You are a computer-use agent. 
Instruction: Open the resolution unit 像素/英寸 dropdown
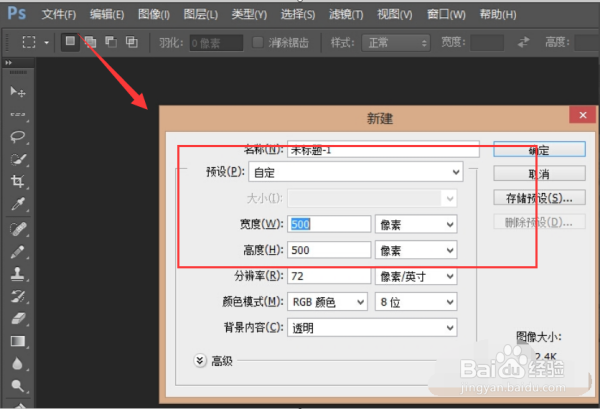[416, 276]
